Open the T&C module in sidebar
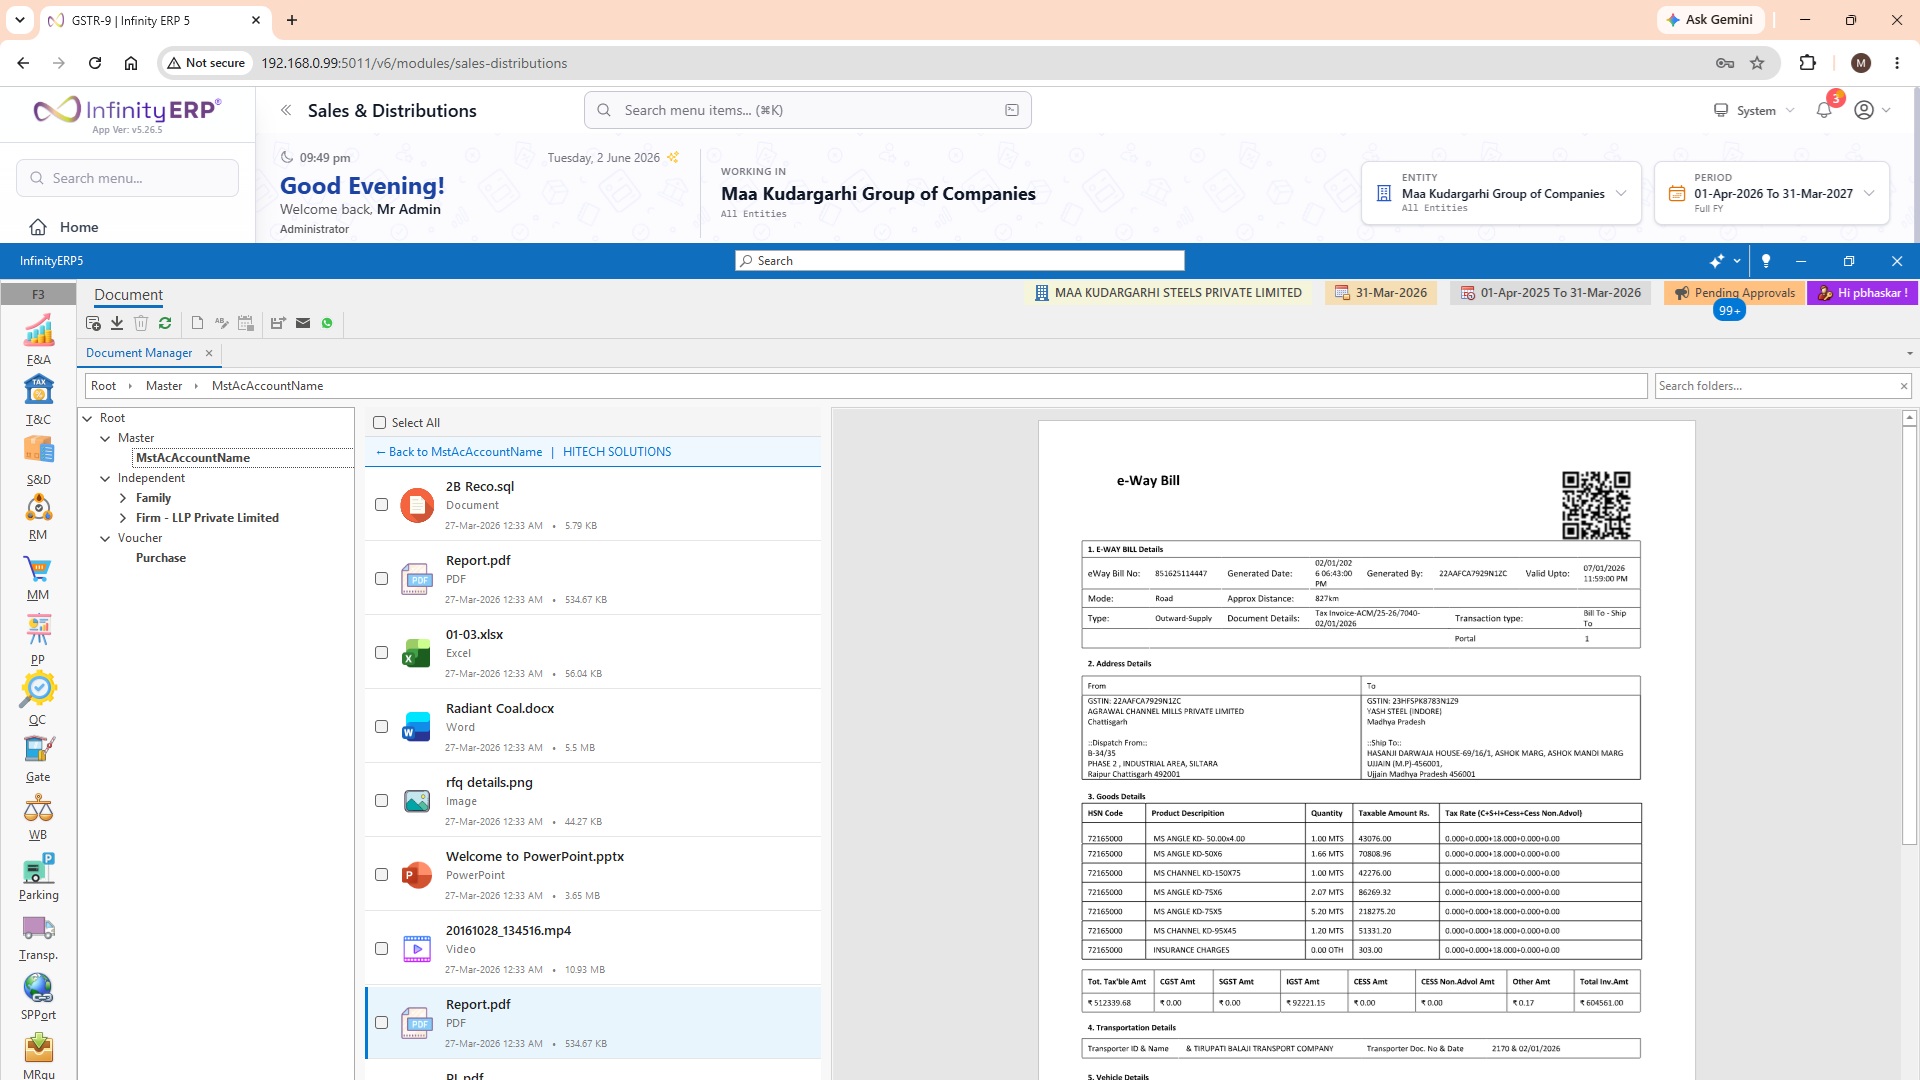The width and height of the screenshot is (1920, 1080). (x=38, y=400)
